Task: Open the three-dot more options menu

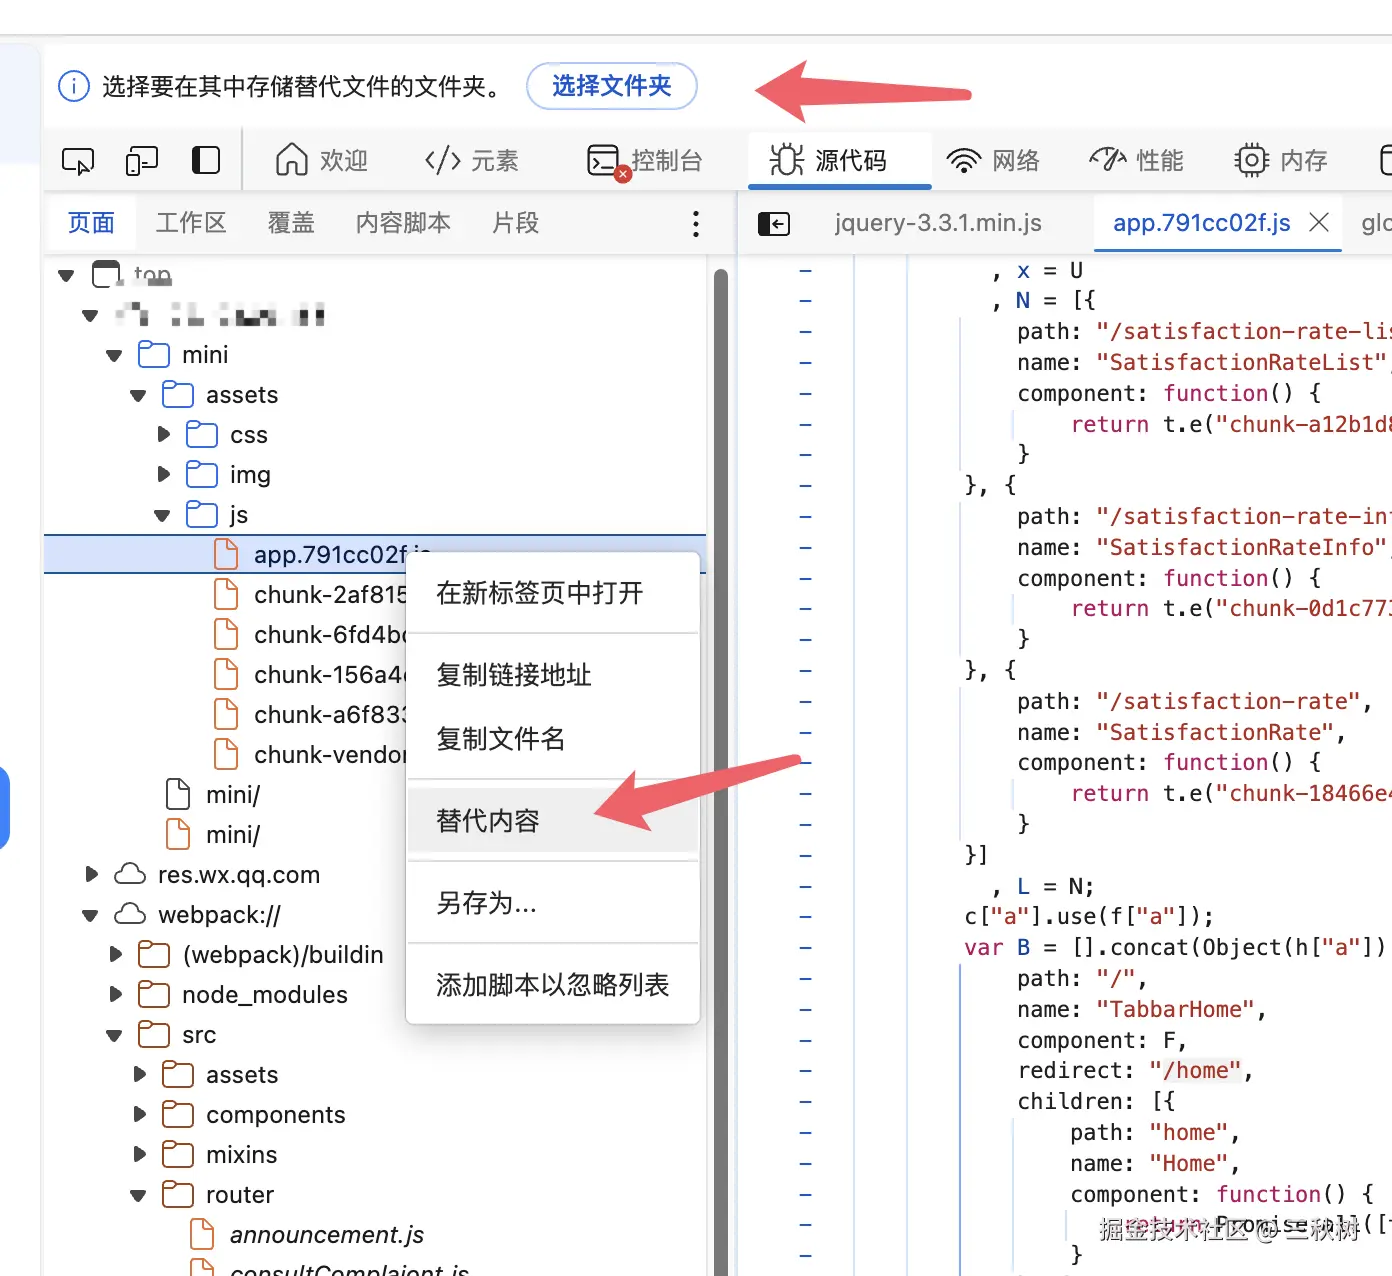Action: point(696,223)
